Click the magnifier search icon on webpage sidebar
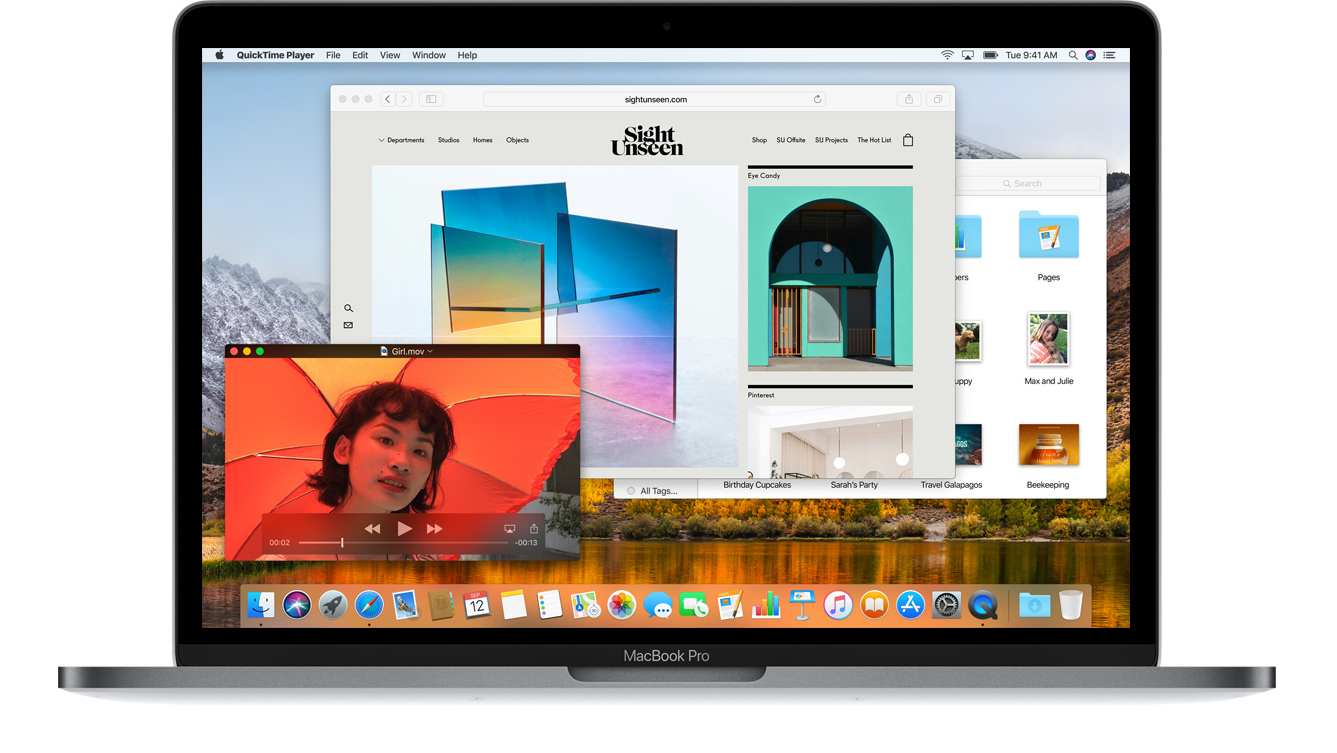 (348, 308)
